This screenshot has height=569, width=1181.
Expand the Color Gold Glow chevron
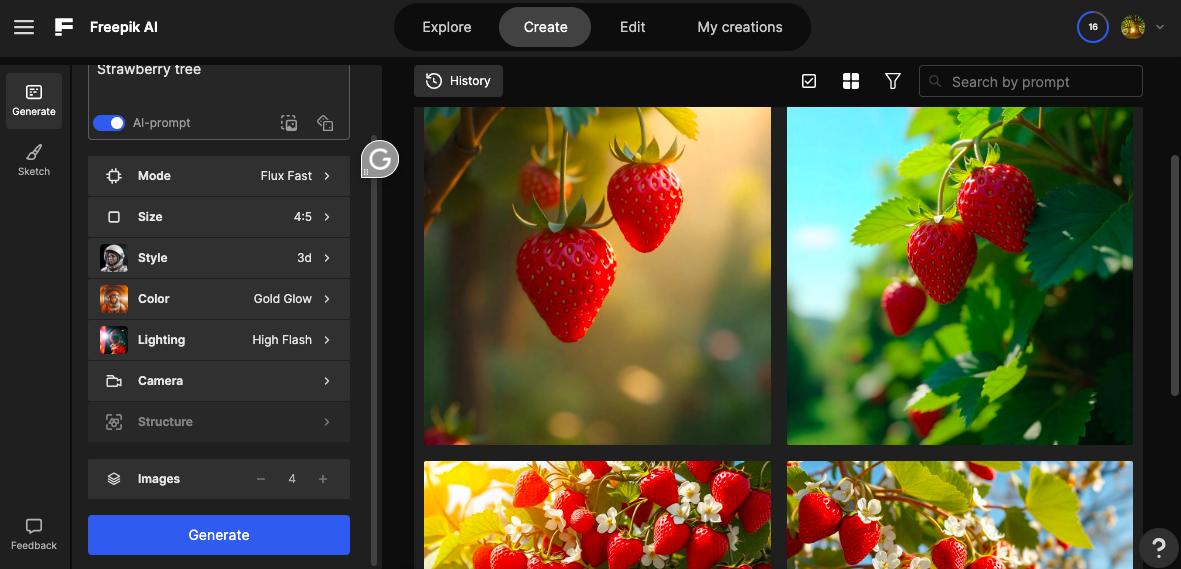(x=327, y=298)
